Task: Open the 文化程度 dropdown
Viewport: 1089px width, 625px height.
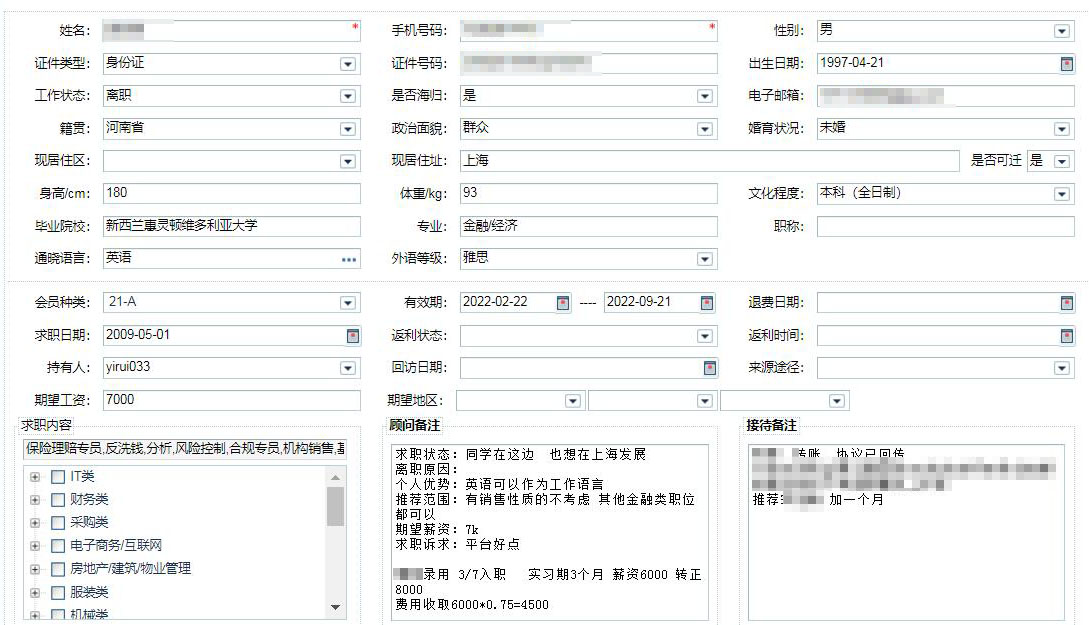Action: point(1061,194)
